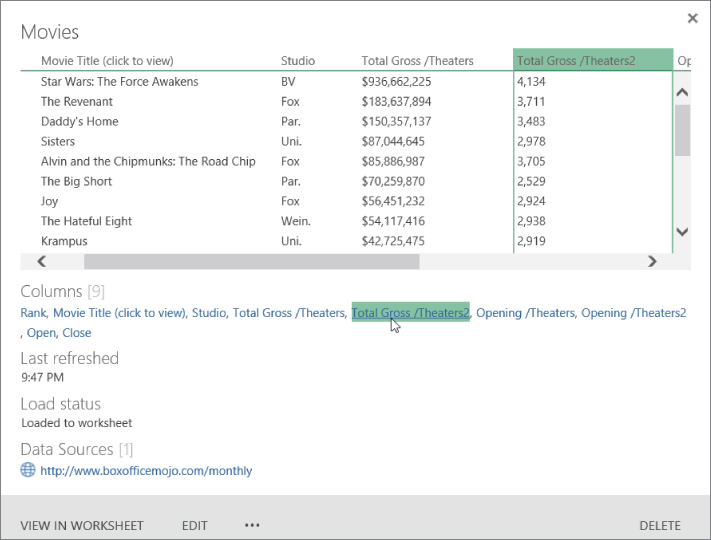
Task: Open the more options ellipsis menu
Action: [252, 525]
